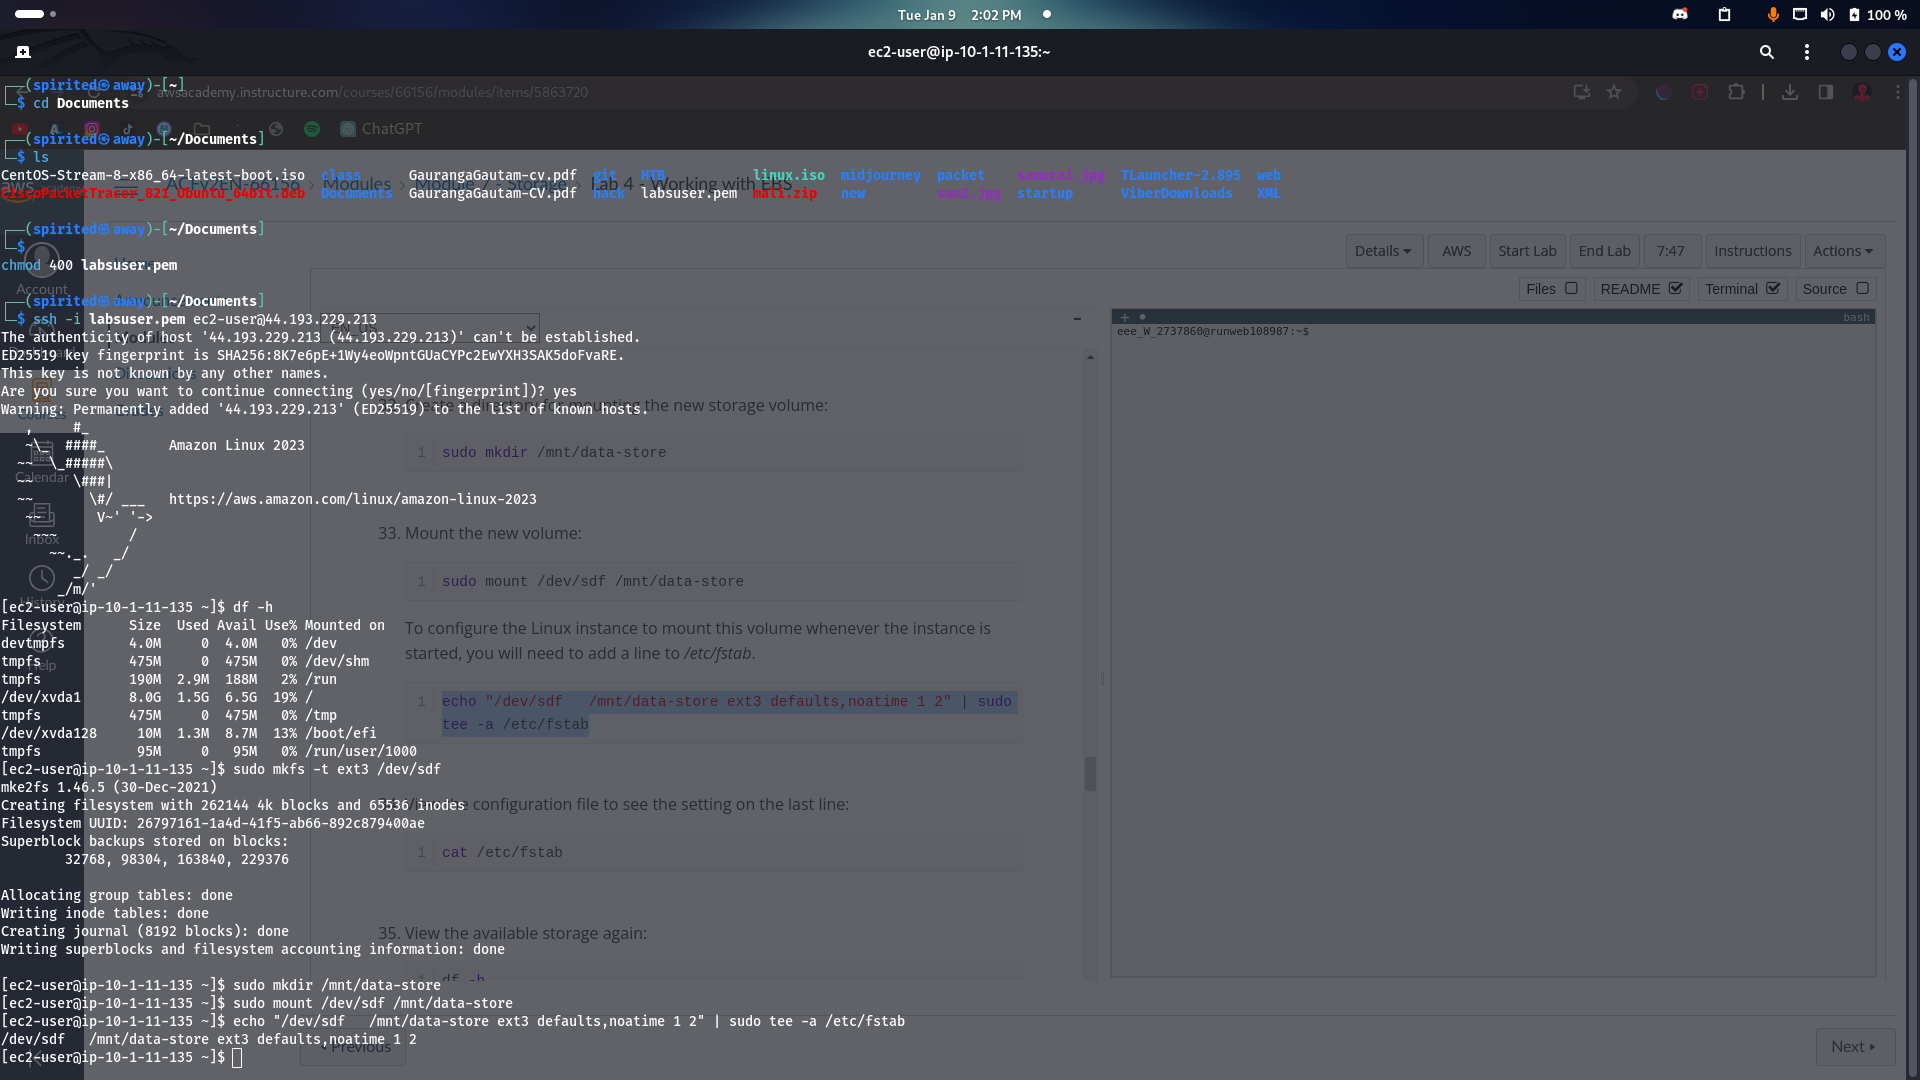
Task: Open browser downloads icon
Action: tap(1790, 92)
